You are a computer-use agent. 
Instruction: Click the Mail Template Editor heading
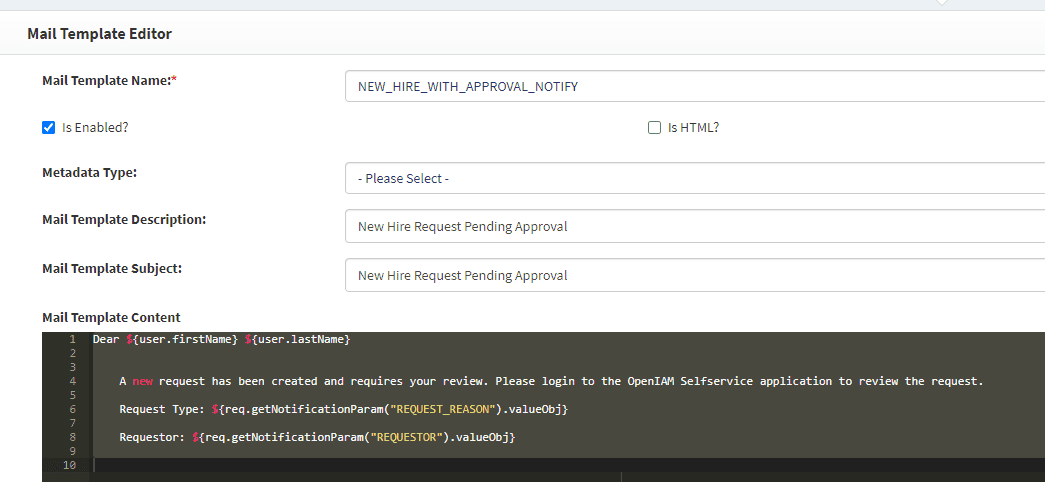point(100,34)
